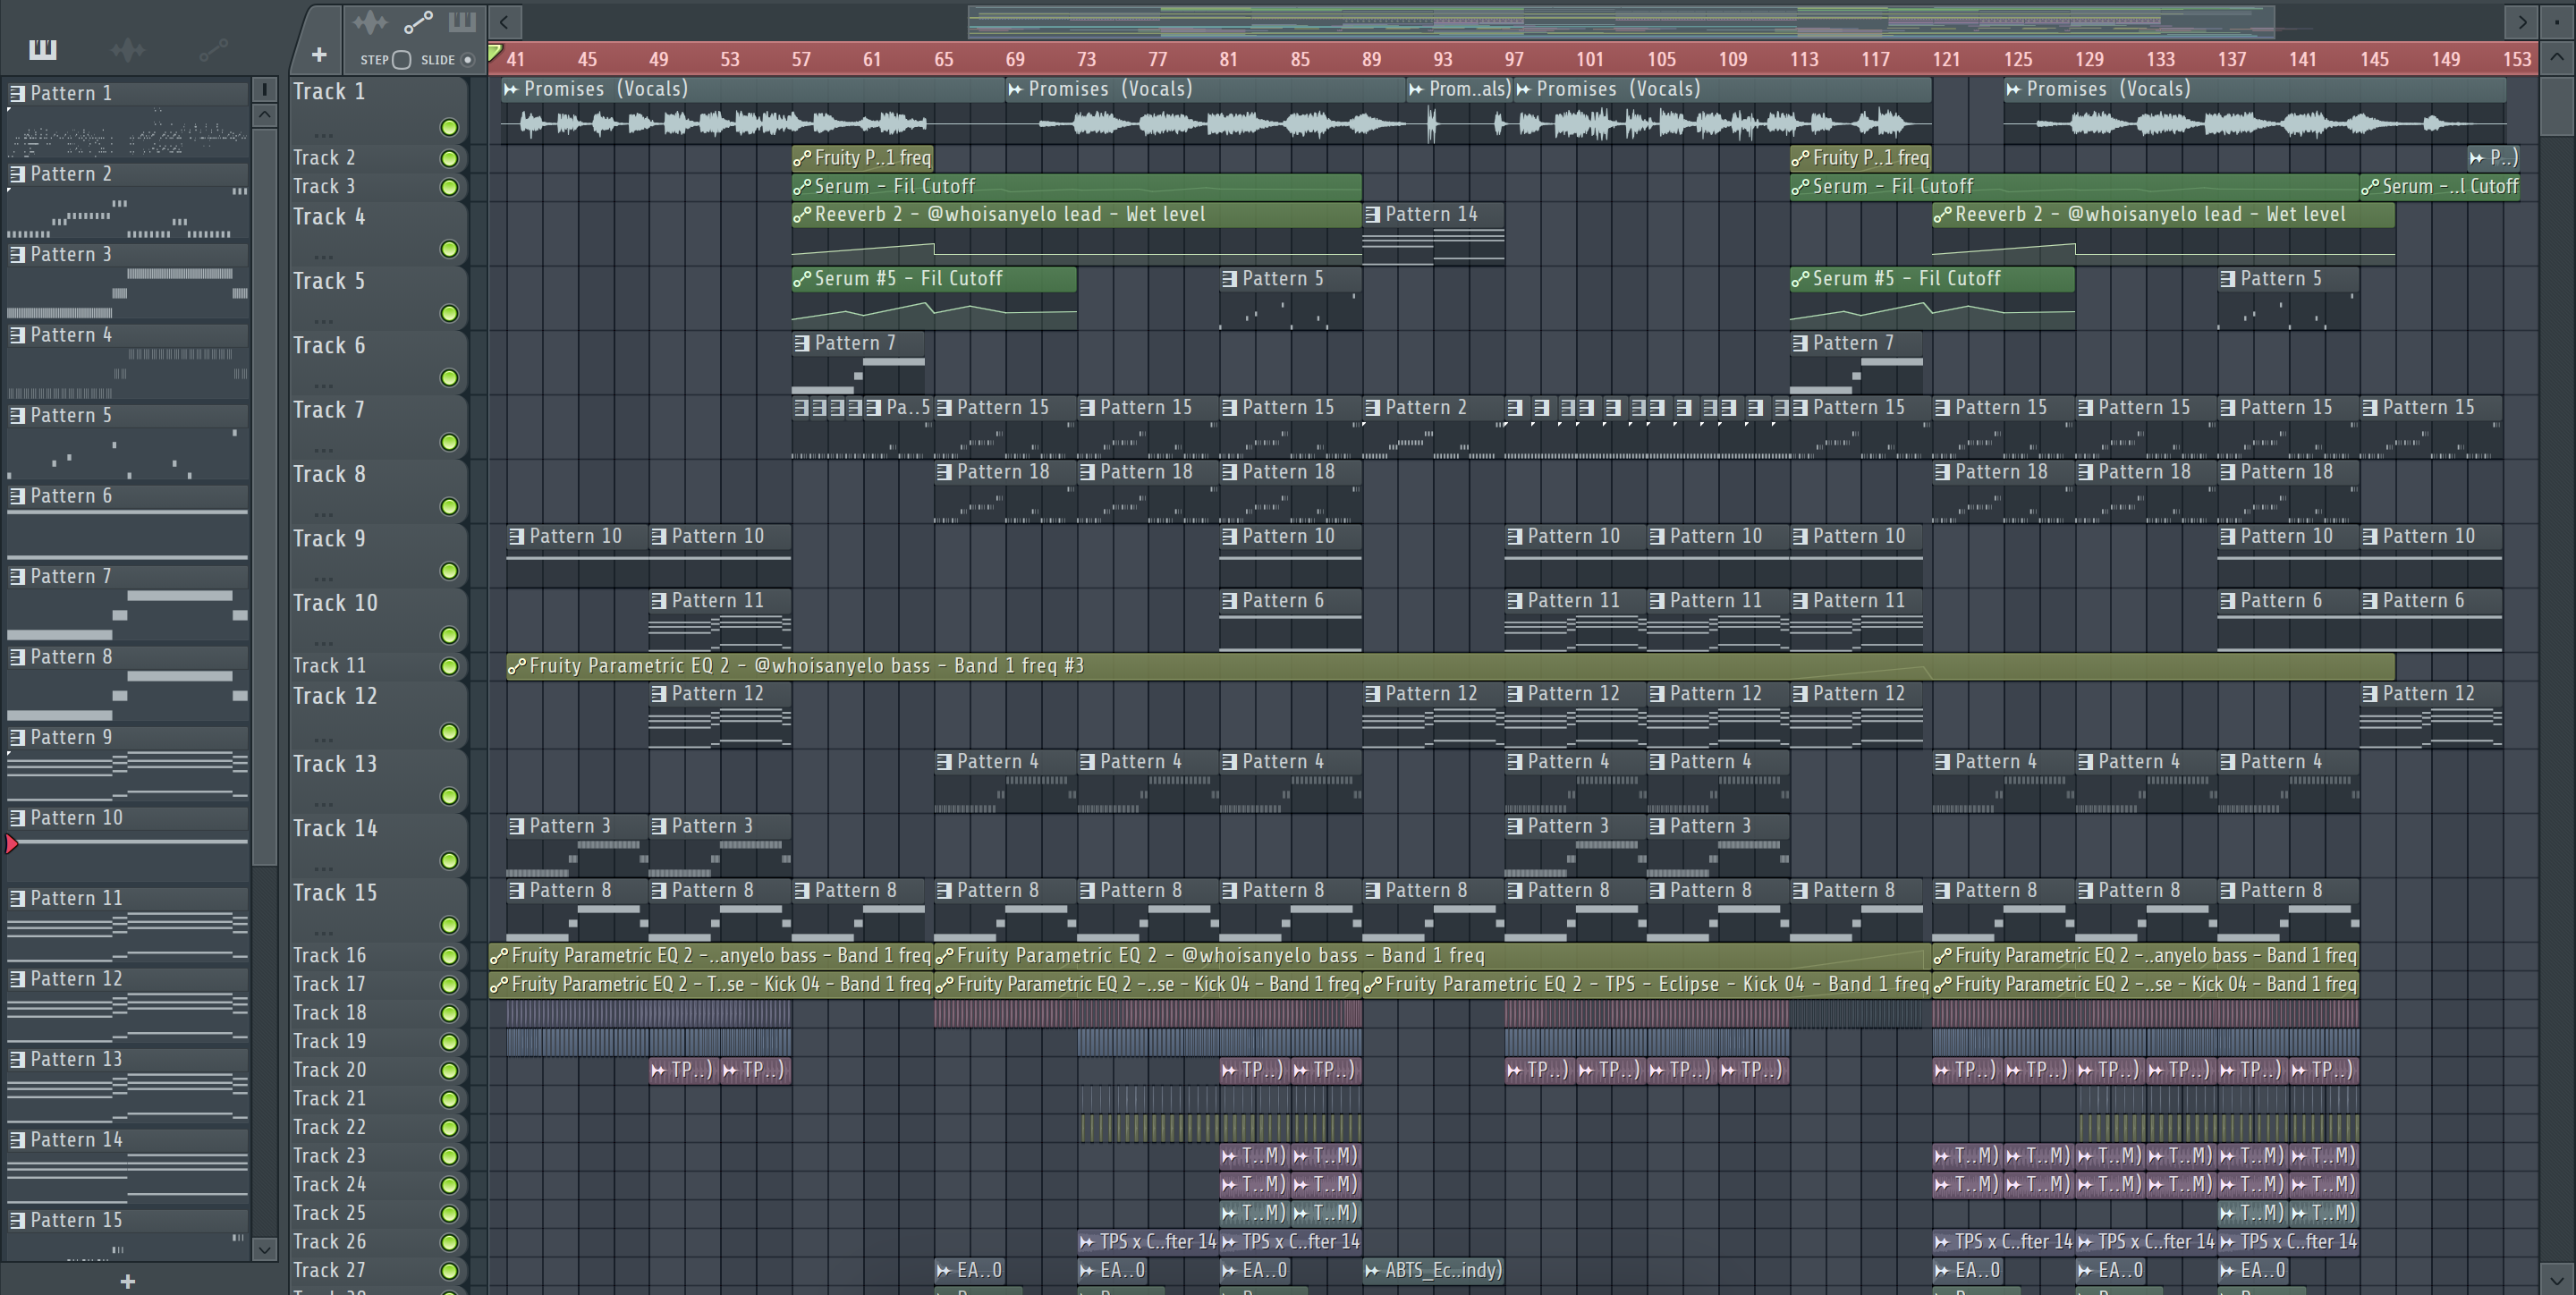Select automation clip focus in playlist toolbar

coord(418,22)
